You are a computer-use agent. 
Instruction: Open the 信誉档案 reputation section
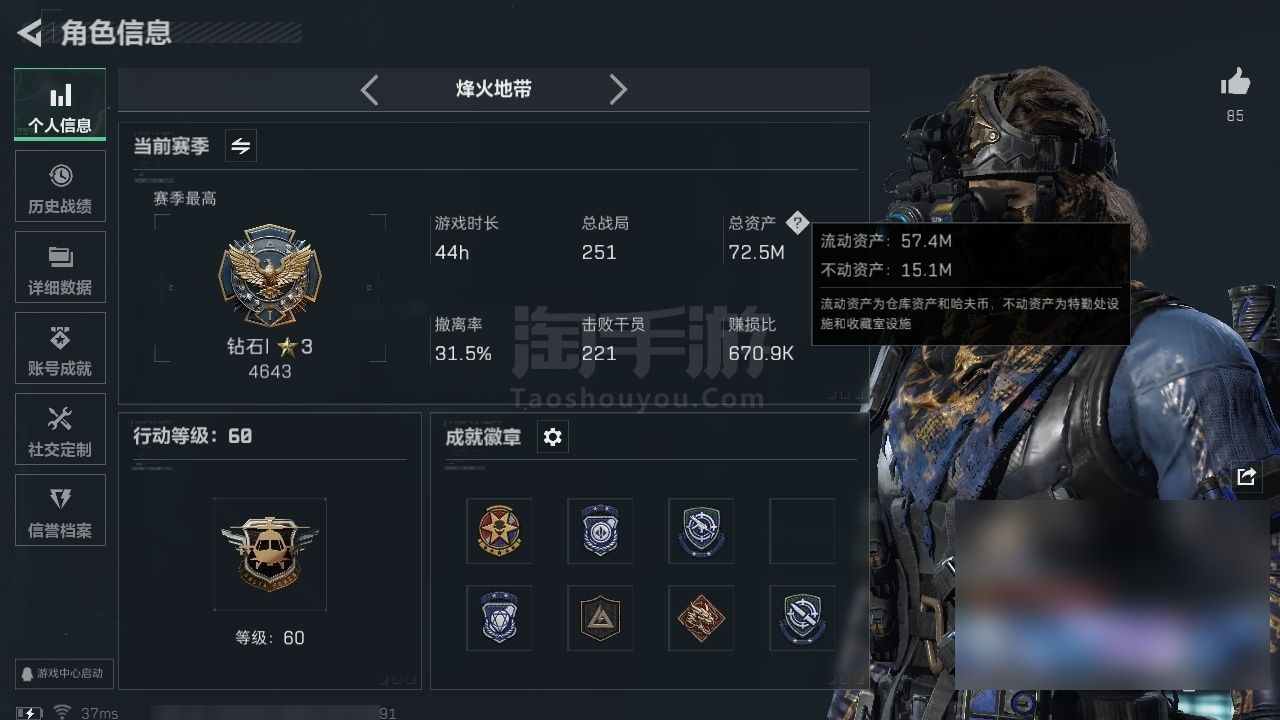[60, 510]
